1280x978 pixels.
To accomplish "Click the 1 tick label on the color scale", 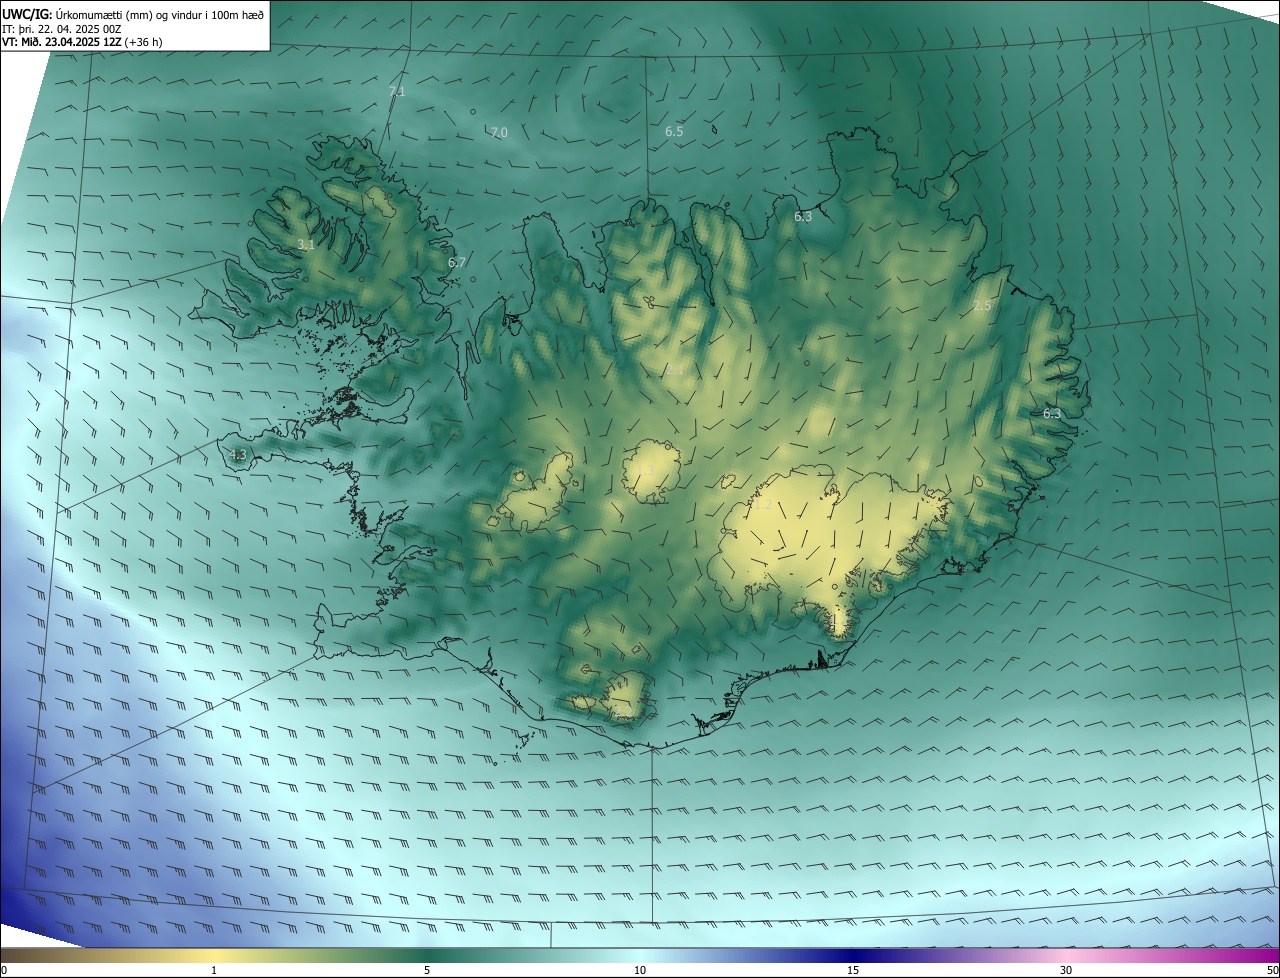I will 214,971.
